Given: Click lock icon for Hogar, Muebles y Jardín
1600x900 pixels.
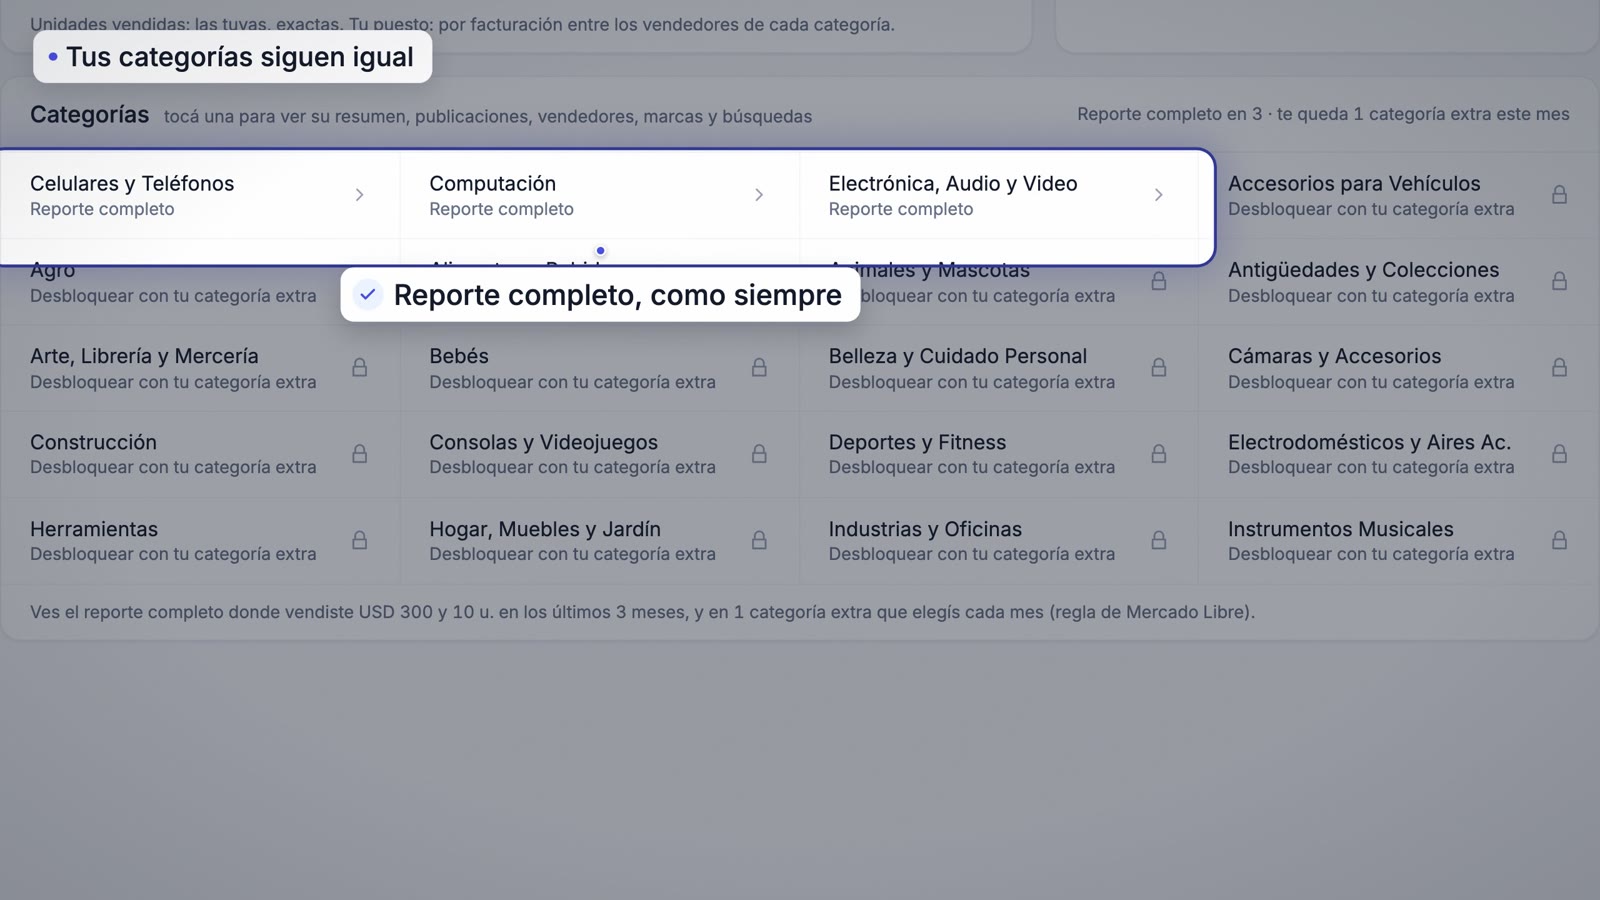Looking at the screenshot, I should [759, 540].
